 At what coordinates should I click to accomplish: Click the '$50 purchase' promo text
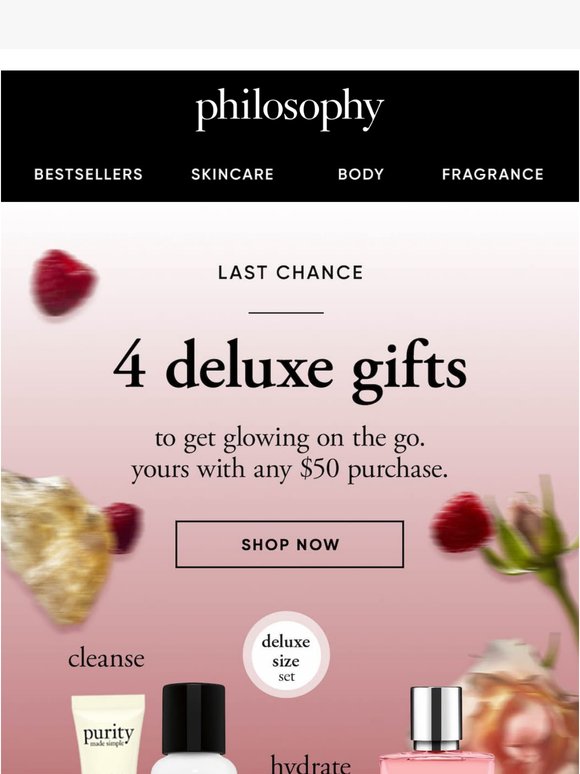click(x=374, y=469)
